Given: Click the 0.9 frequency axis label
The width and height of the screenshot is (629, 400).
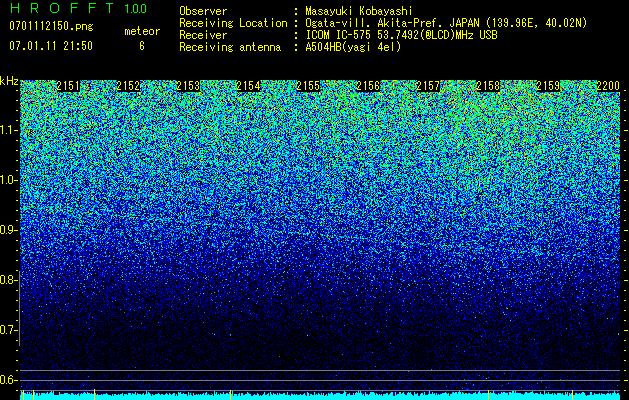Looking at the screenshot, I should tap(9, 230).
